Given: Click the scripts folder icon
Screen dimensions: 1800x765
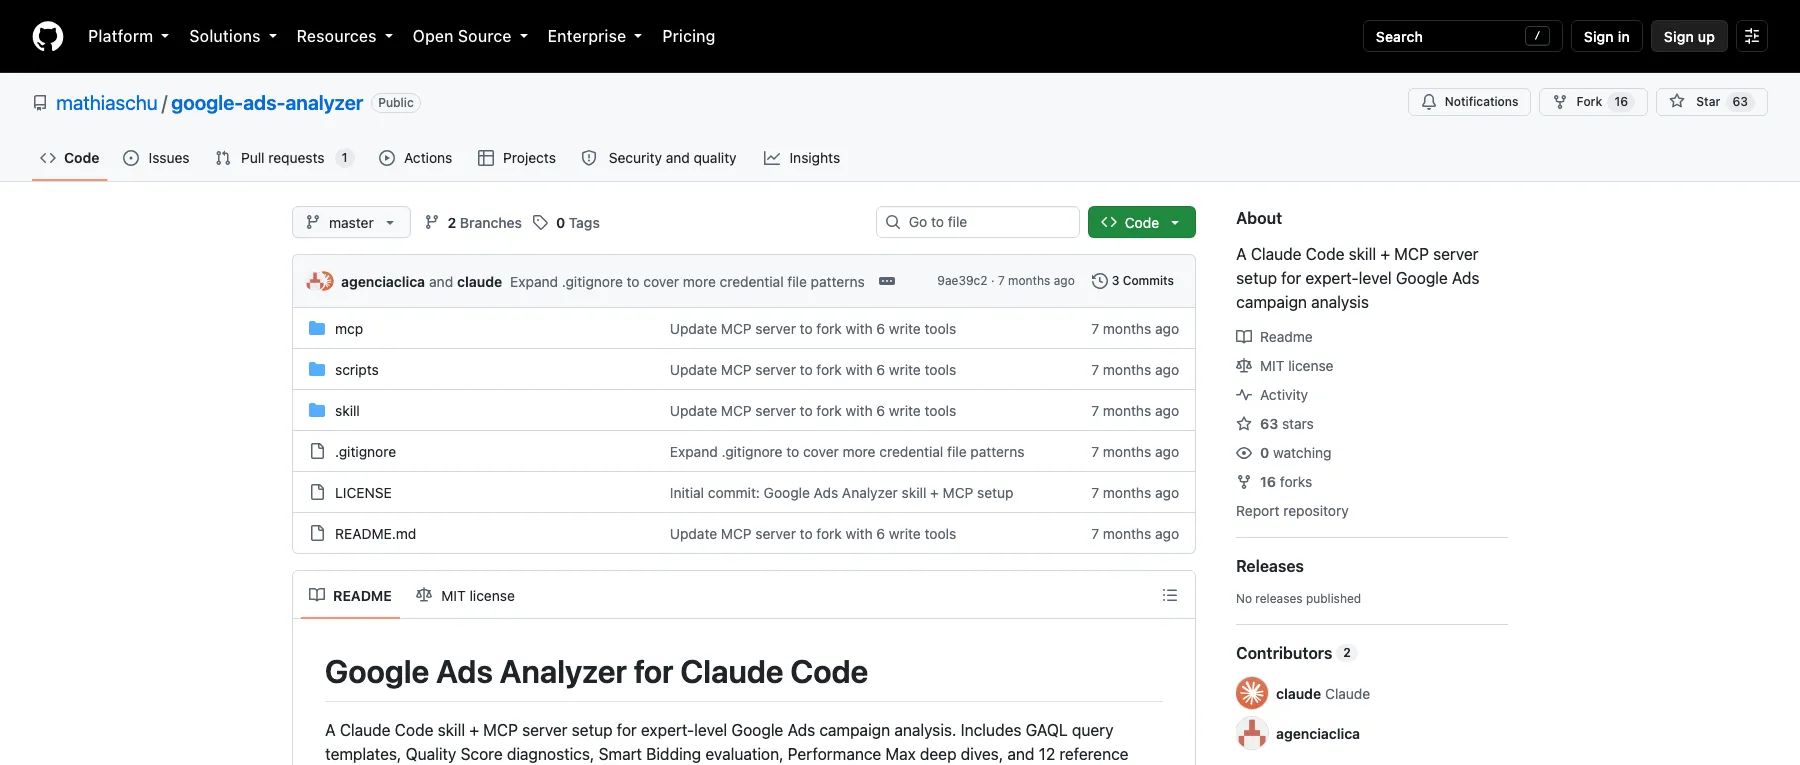Looking at the screenshot, I should (x=317, y=369).
